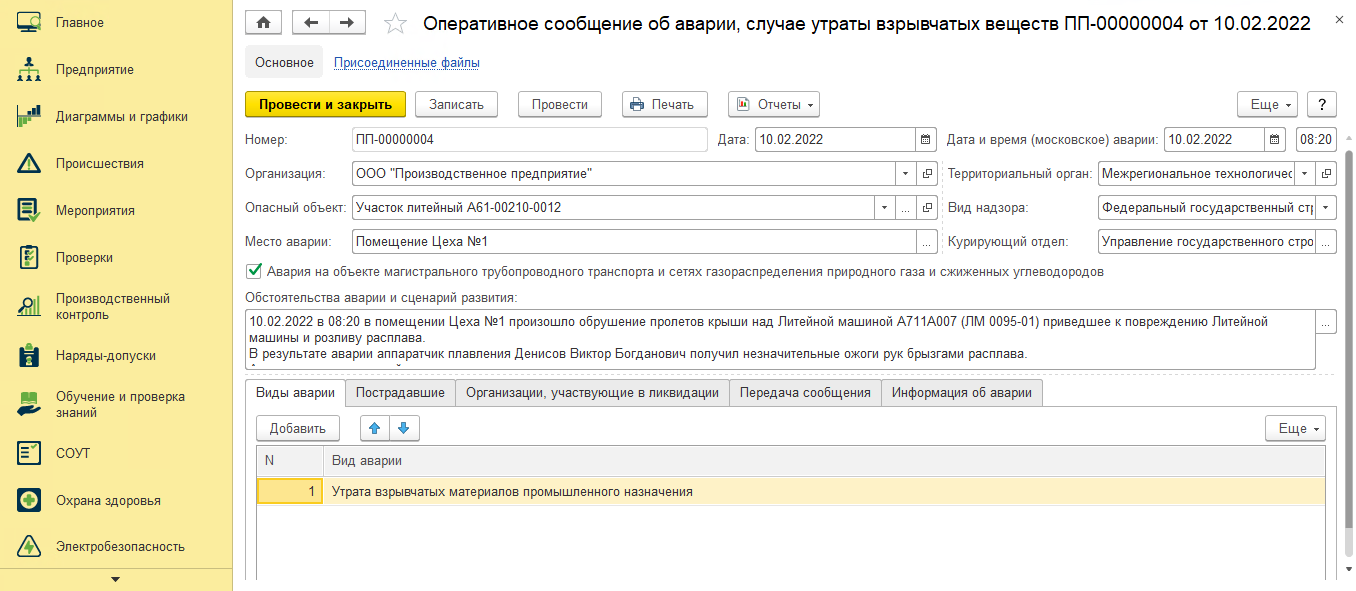Expand the sidebar sections with bottom arrow
Image resolution: width=1356 pixels, height=591 pixels.
[x=116, y=579]
